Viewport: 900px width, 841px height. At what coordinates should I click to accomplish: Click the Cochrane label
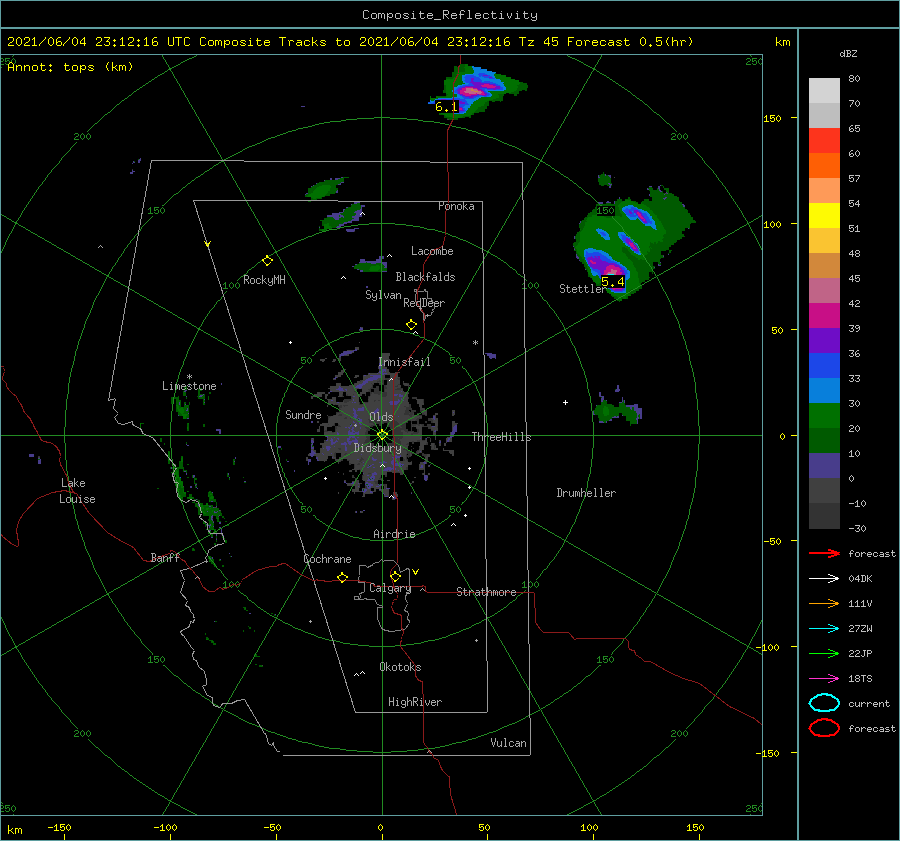pyautogui.click(x=327, y=559)
